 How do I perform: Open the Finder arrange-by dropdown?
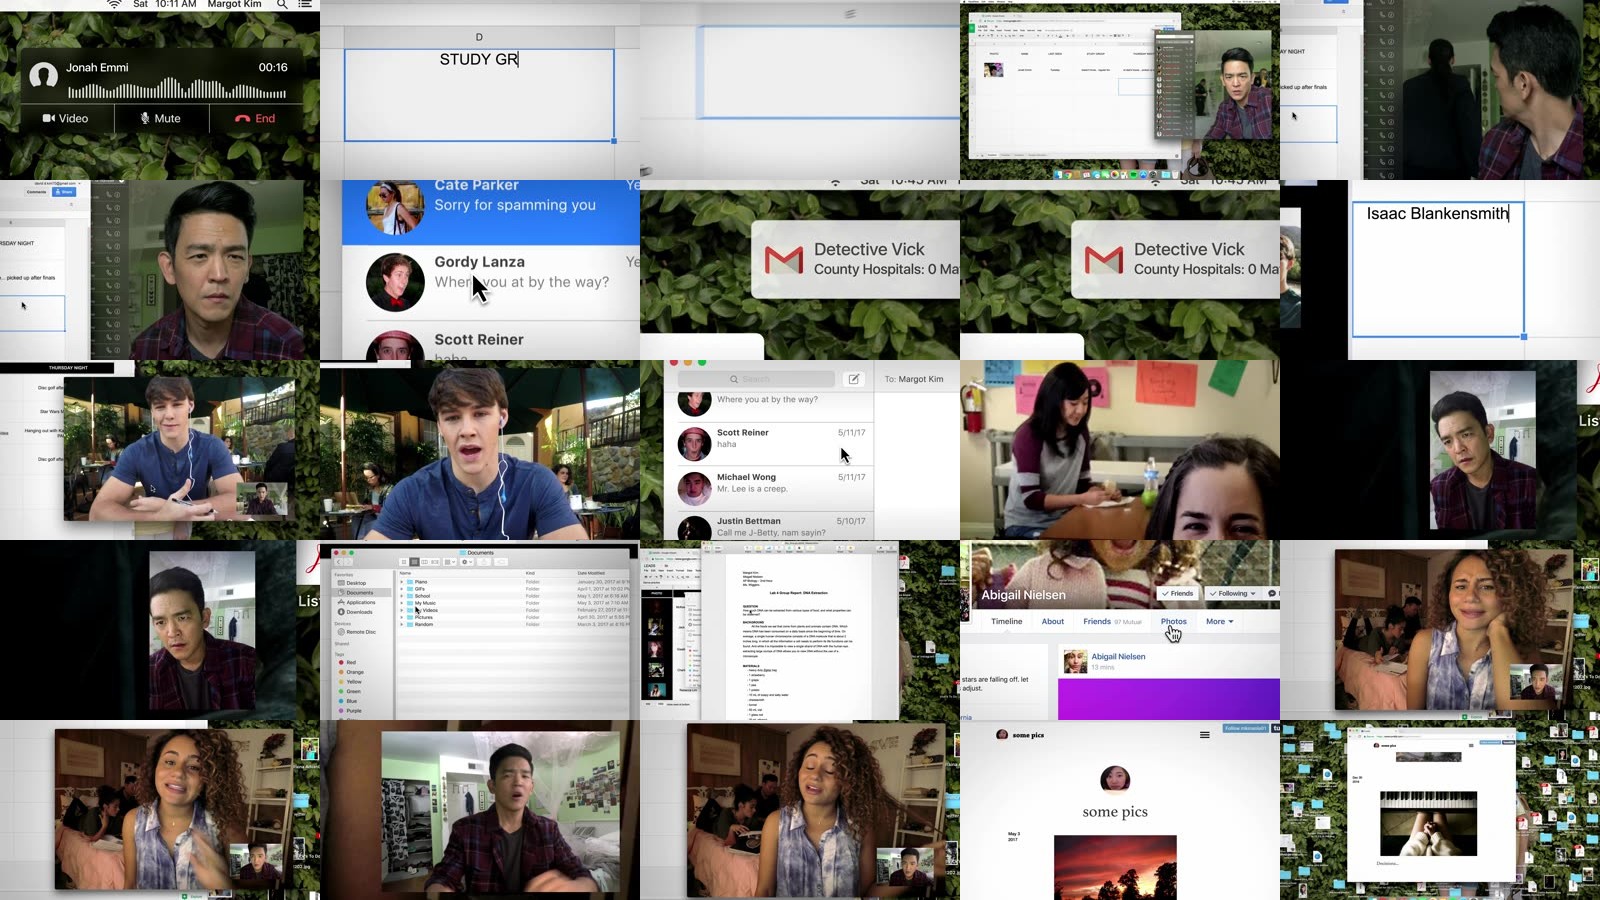click(x=450, y=562)
